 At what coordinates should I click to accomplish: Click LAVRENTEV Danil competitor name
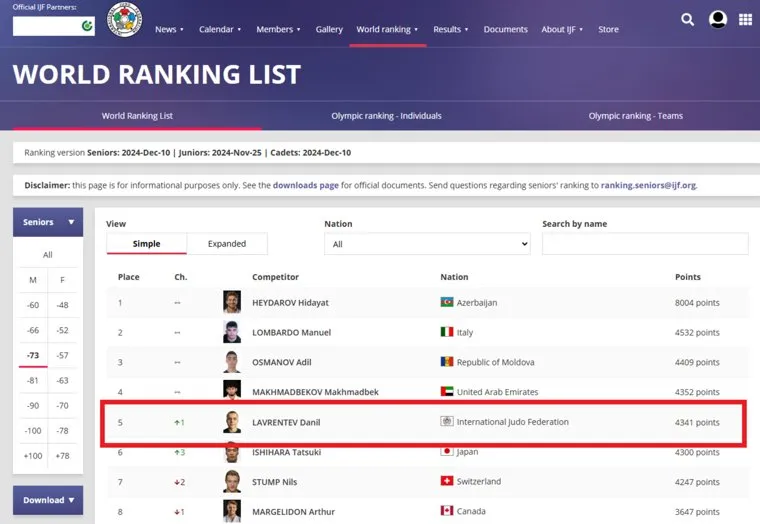pyautogui.click(x=286, y=422)
